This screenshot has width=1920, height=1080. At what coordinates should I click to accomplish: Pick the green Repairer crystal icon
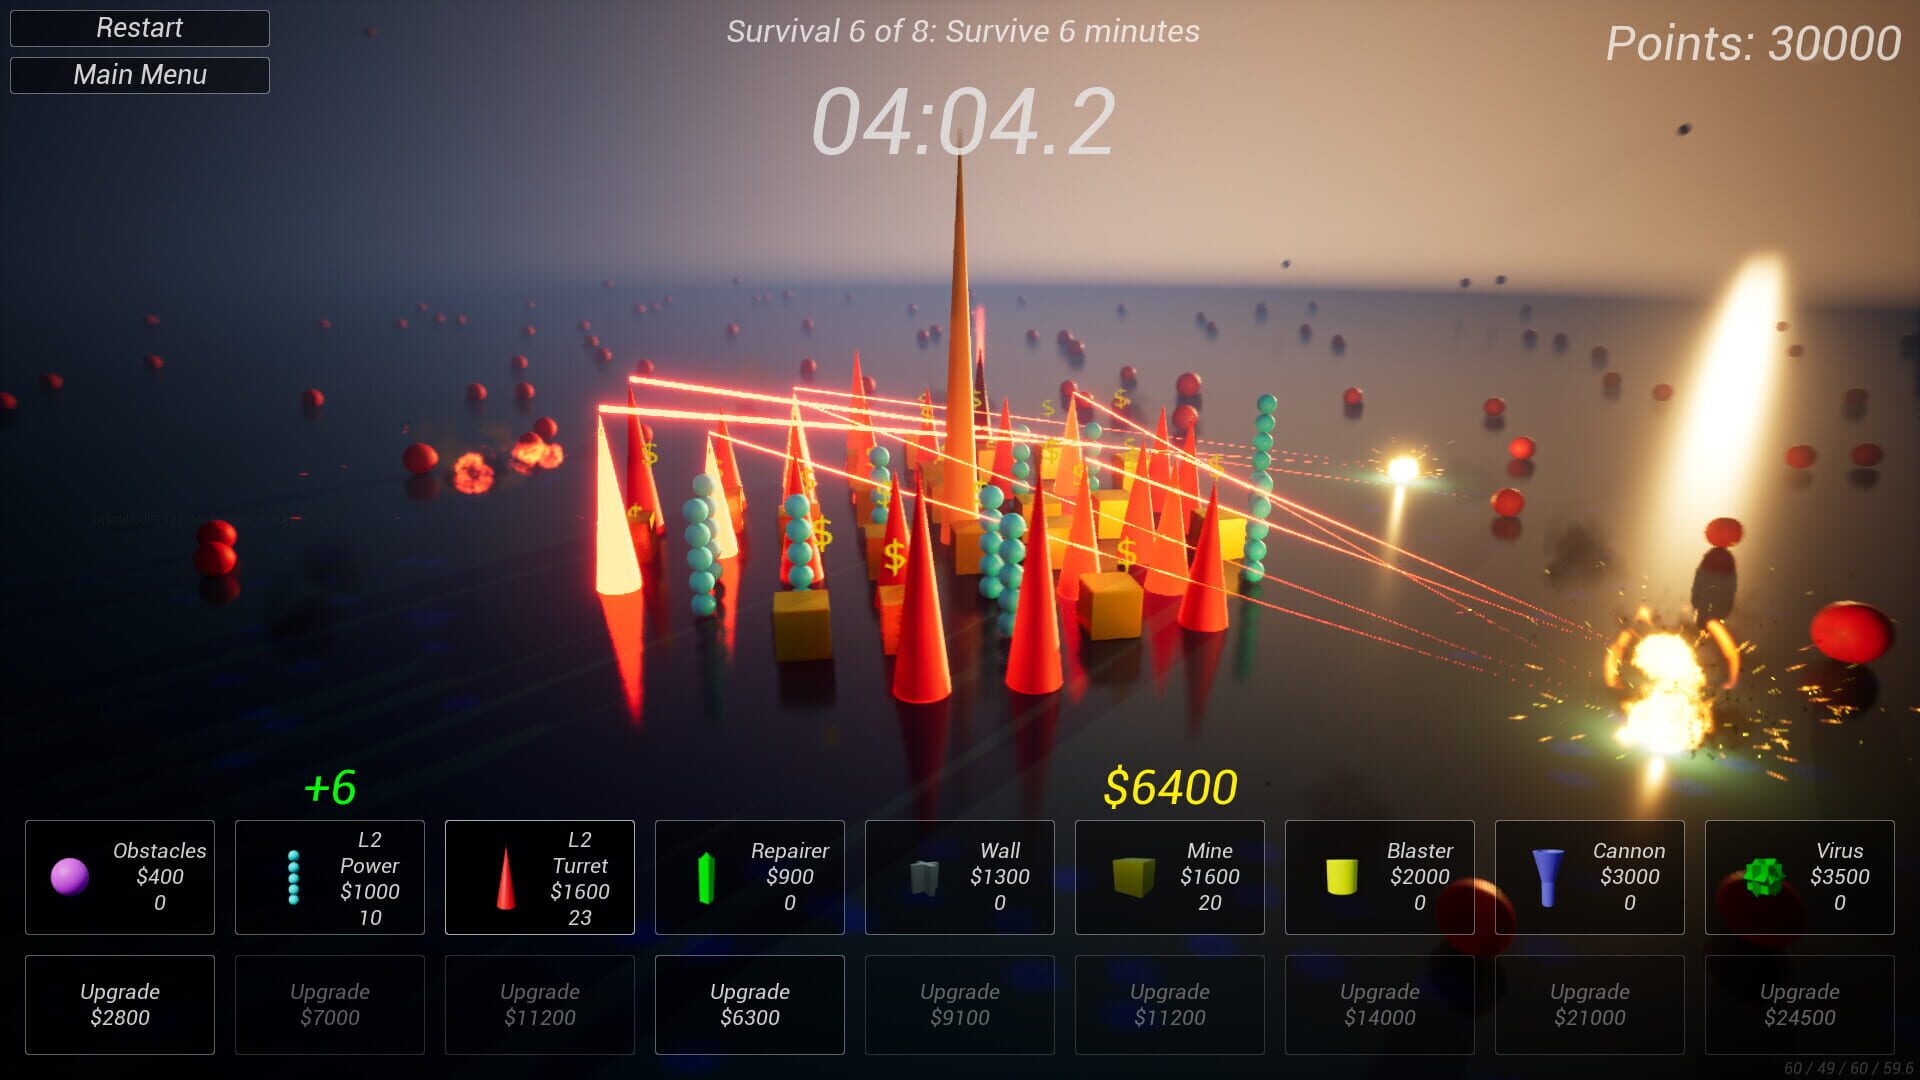click(706, 877)
